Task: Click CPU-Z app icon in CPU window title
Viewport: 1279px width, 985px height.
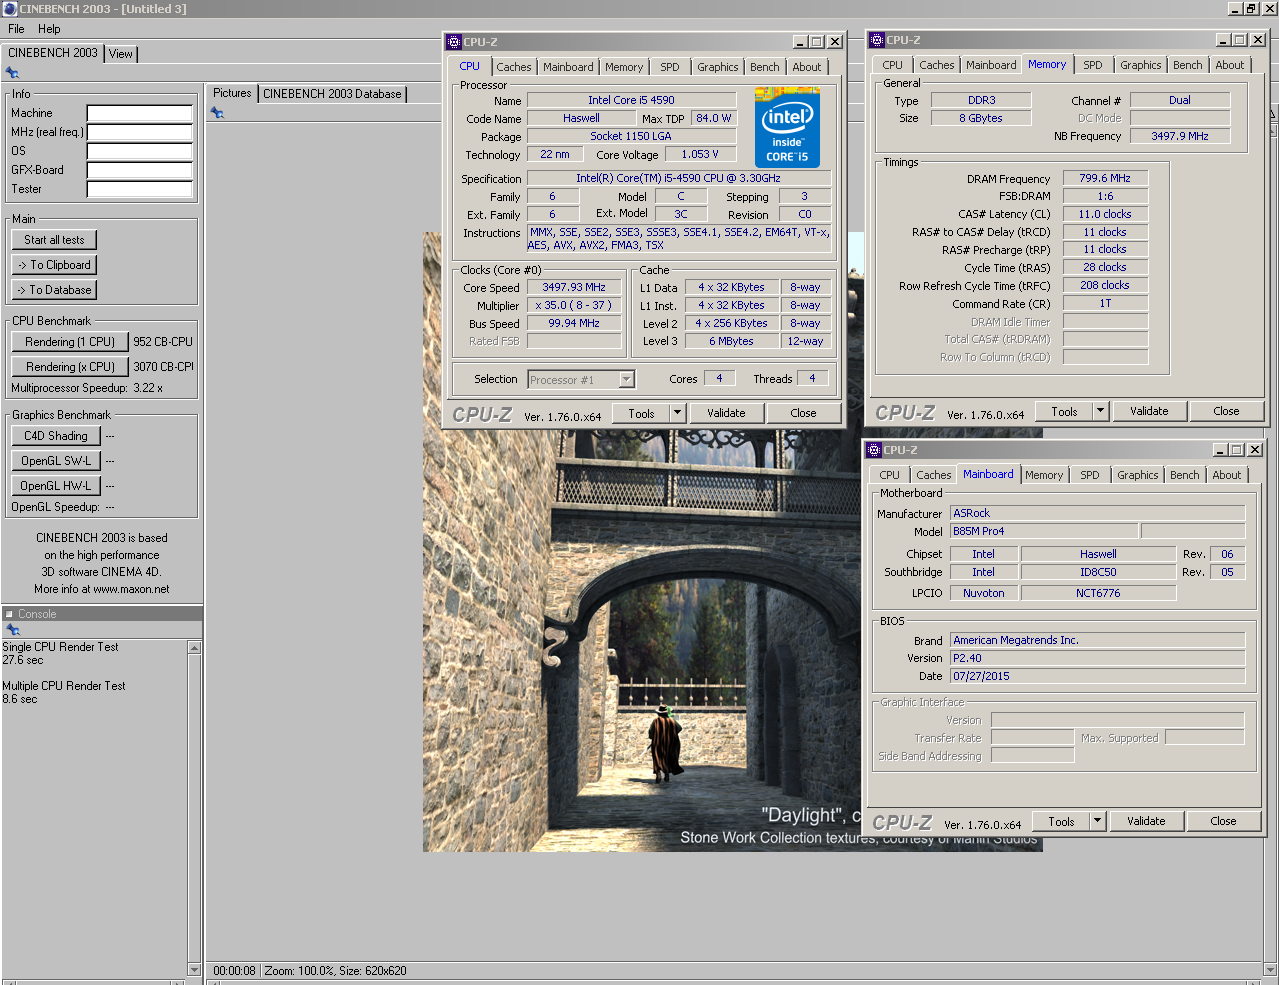Action: click(454, 42)
